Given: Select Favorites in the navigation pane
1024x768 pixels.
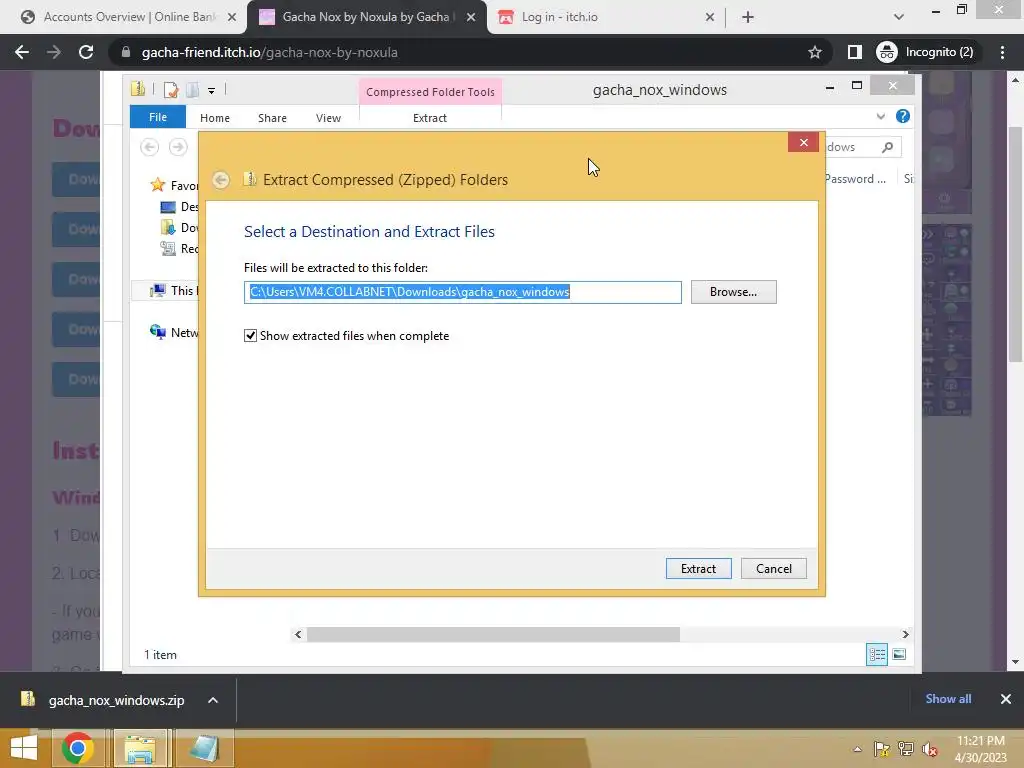Looking at the screenshot, I should coord(174,185).
